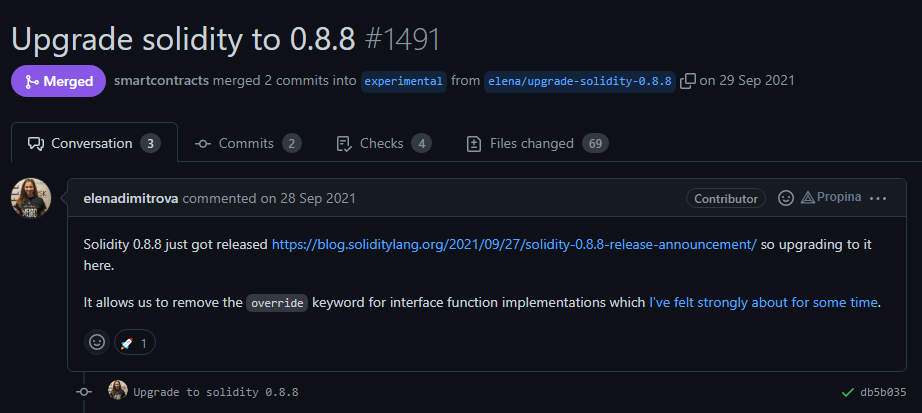Click the green check status icon for the commit
Image resolution: width=922 pixels, height=413 pixels.
[848, 392]
